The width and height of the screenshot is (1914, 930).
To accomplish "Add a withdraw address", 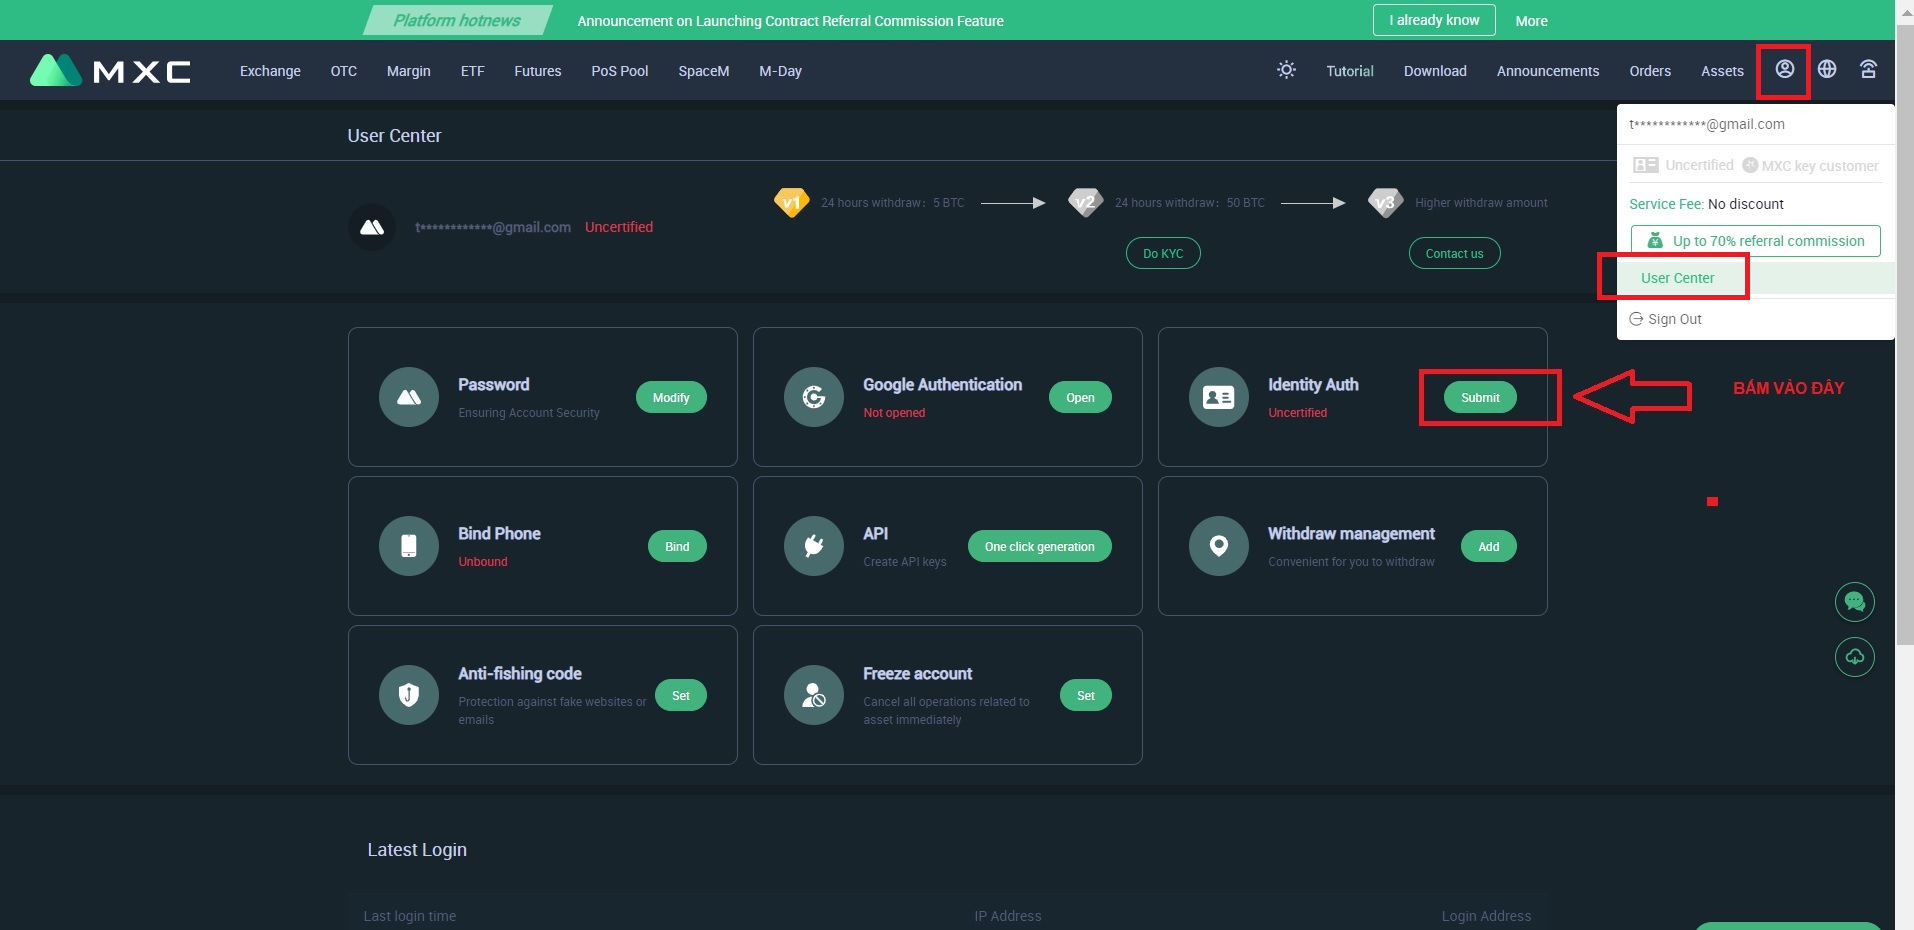I will [x=1489, y=546].
